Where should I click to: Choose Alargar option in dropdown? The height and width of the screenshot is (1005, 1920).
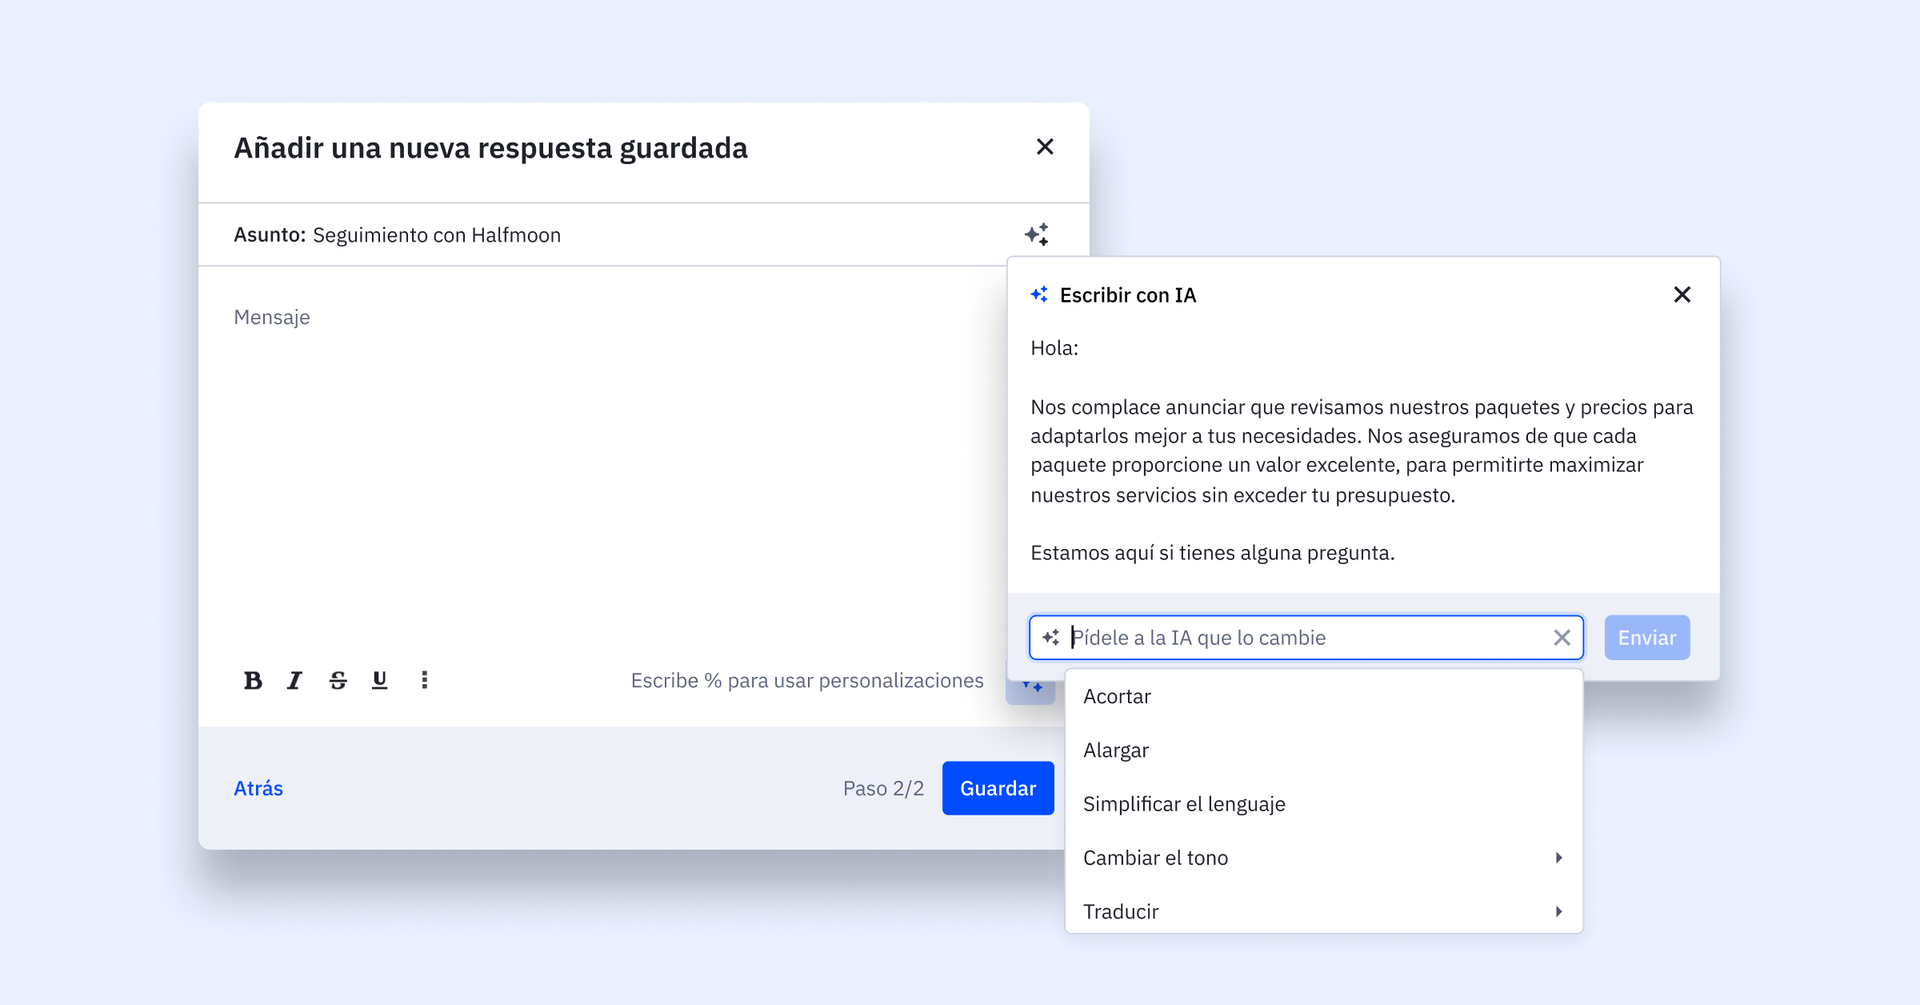pos(1116,751)
